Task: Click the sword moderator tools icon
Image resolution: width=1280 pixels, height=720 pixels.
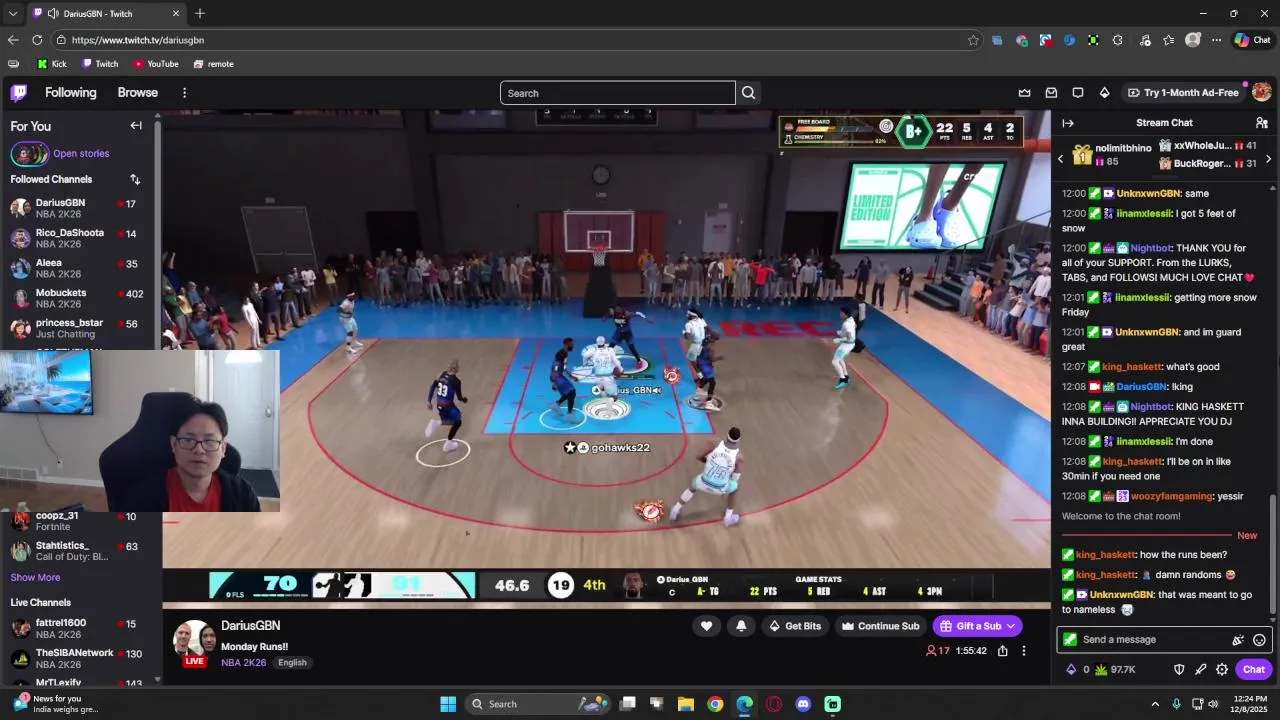Action: tap(1201, 670)
